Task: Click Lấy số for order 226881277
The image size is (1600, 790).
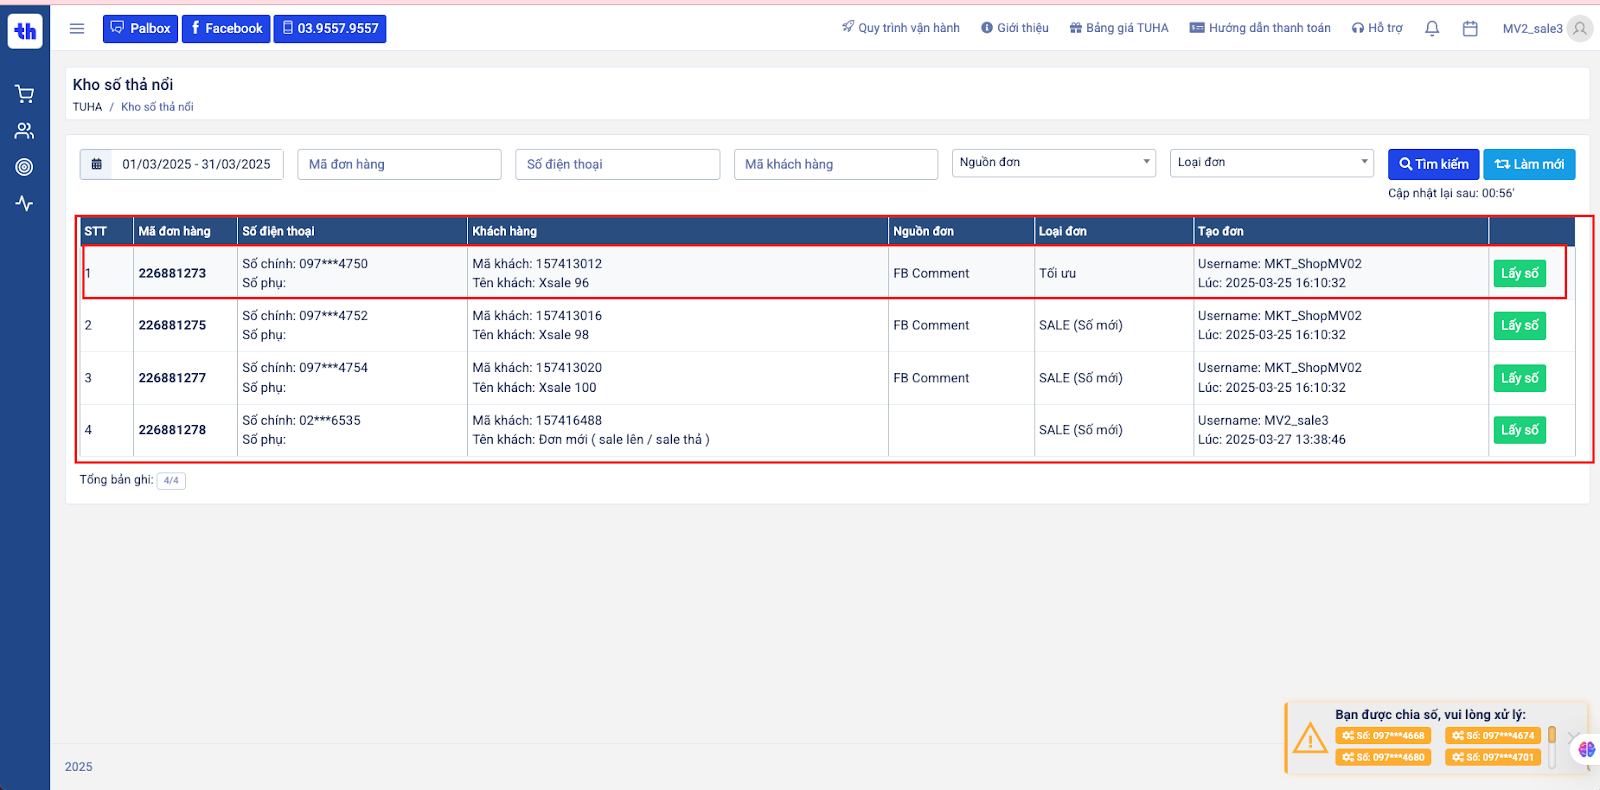Action: [1520, 378]
